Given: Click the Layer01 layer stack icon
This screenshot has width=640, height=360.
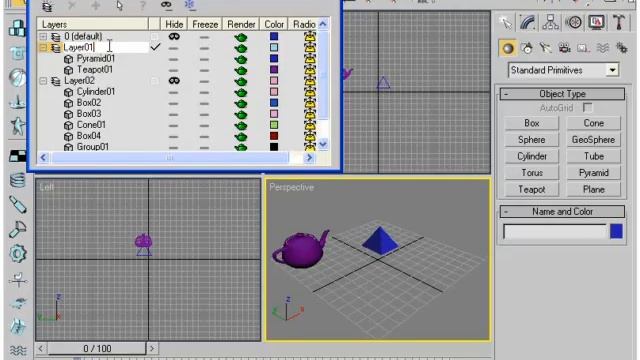Looking at the screenshot, I should point(56,48).
